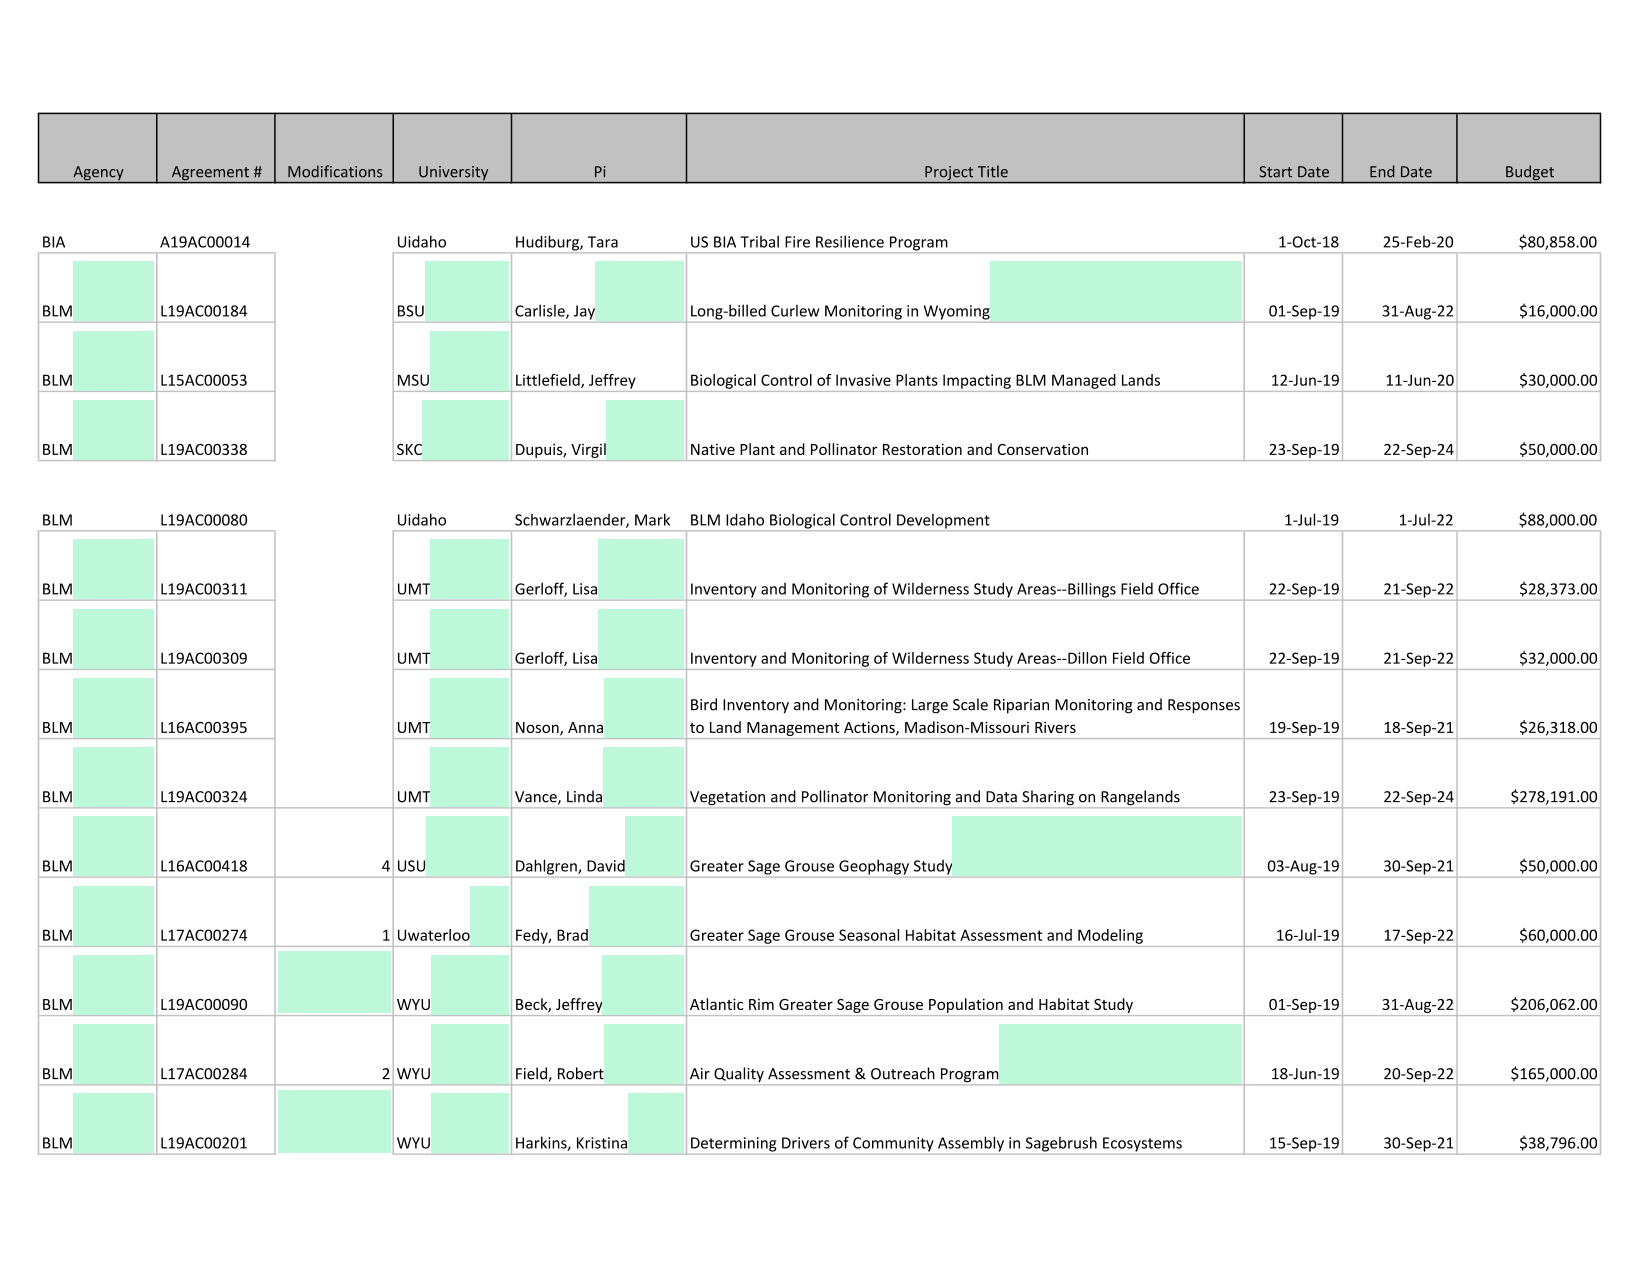Click Greater Sage Grouse Geophagy Study title
The height and width of the screenshot is (1274, 1649).
click(x=821, y=866)
